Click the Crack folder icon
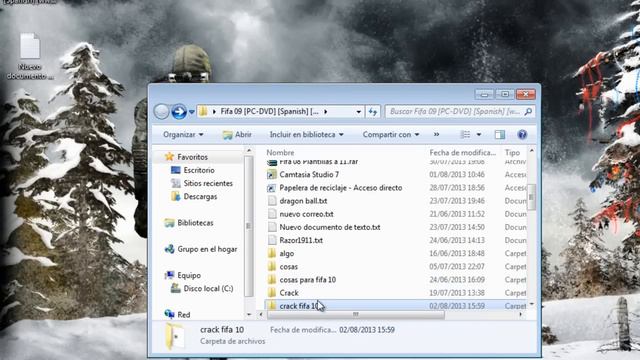 272,293
